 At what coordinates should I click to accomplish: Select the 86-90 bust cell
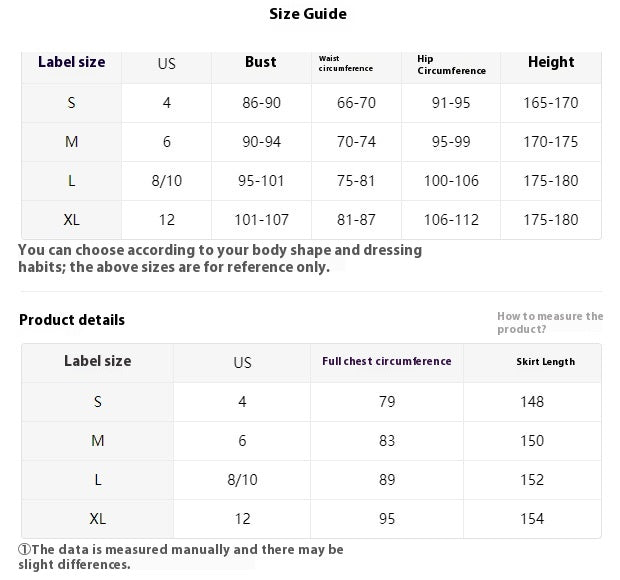[x=261, y=103]
